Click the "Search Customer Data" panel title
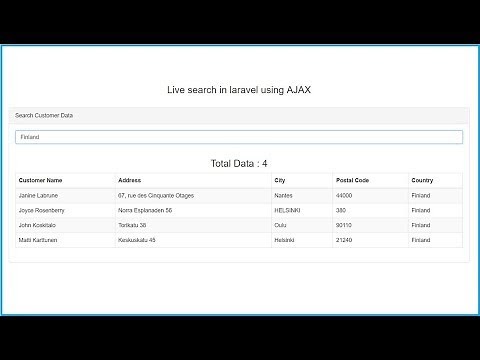The height and width of the screenshot is (360, 480). click(x=44, y=115)
